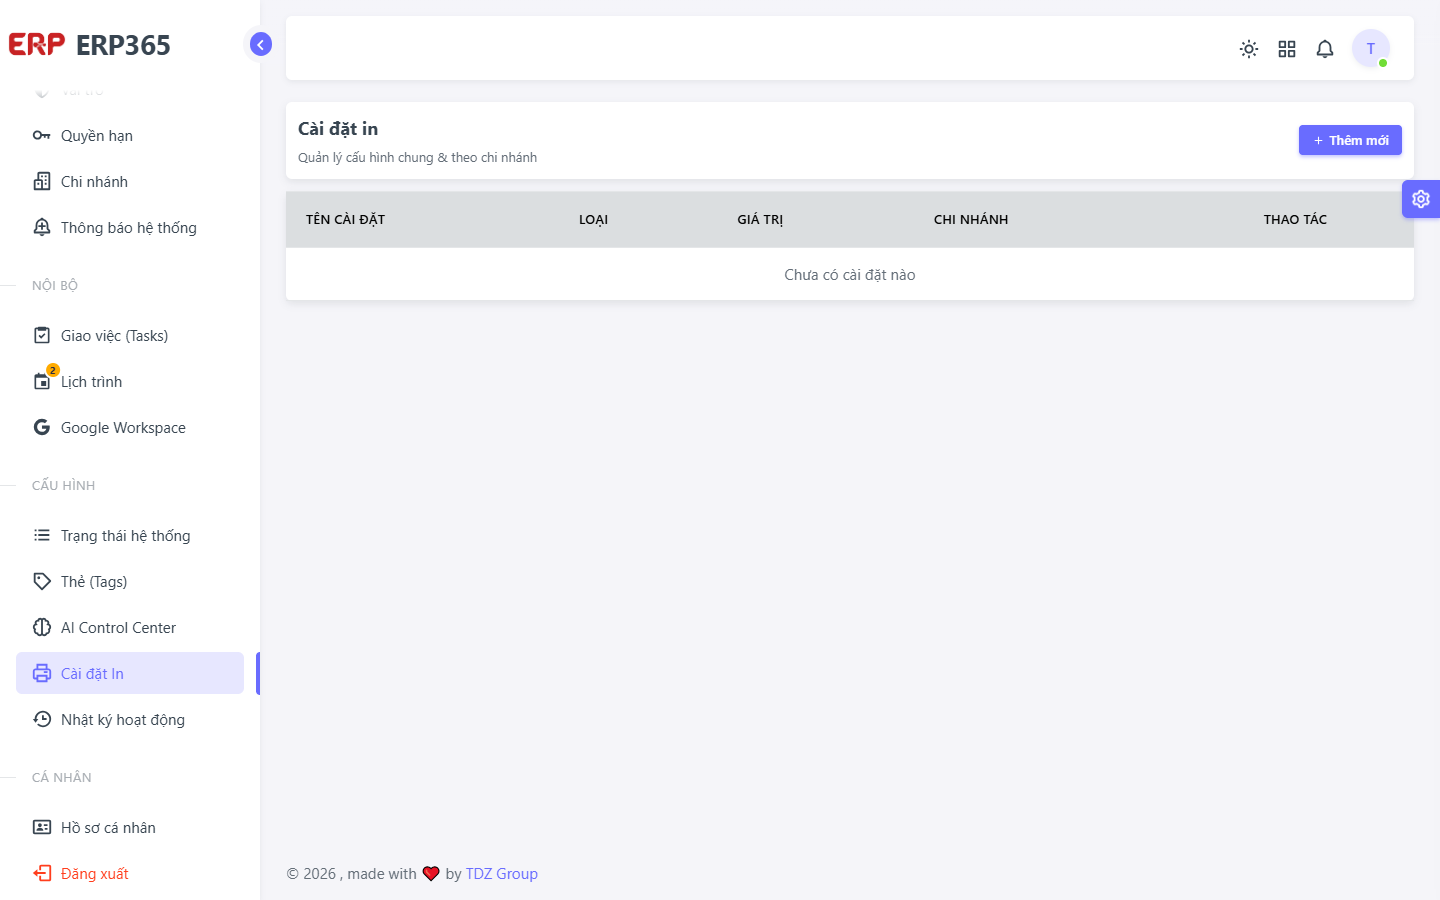This screenshot has height=900, width=1440.
Task: Select Cài đặt In menu item
Action: point(130,674)
